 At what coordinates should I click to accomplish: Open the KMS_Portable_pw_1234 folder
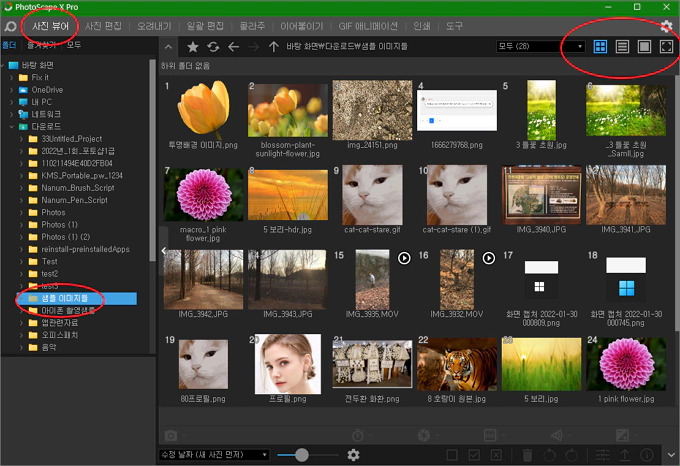tap(82, 176)
